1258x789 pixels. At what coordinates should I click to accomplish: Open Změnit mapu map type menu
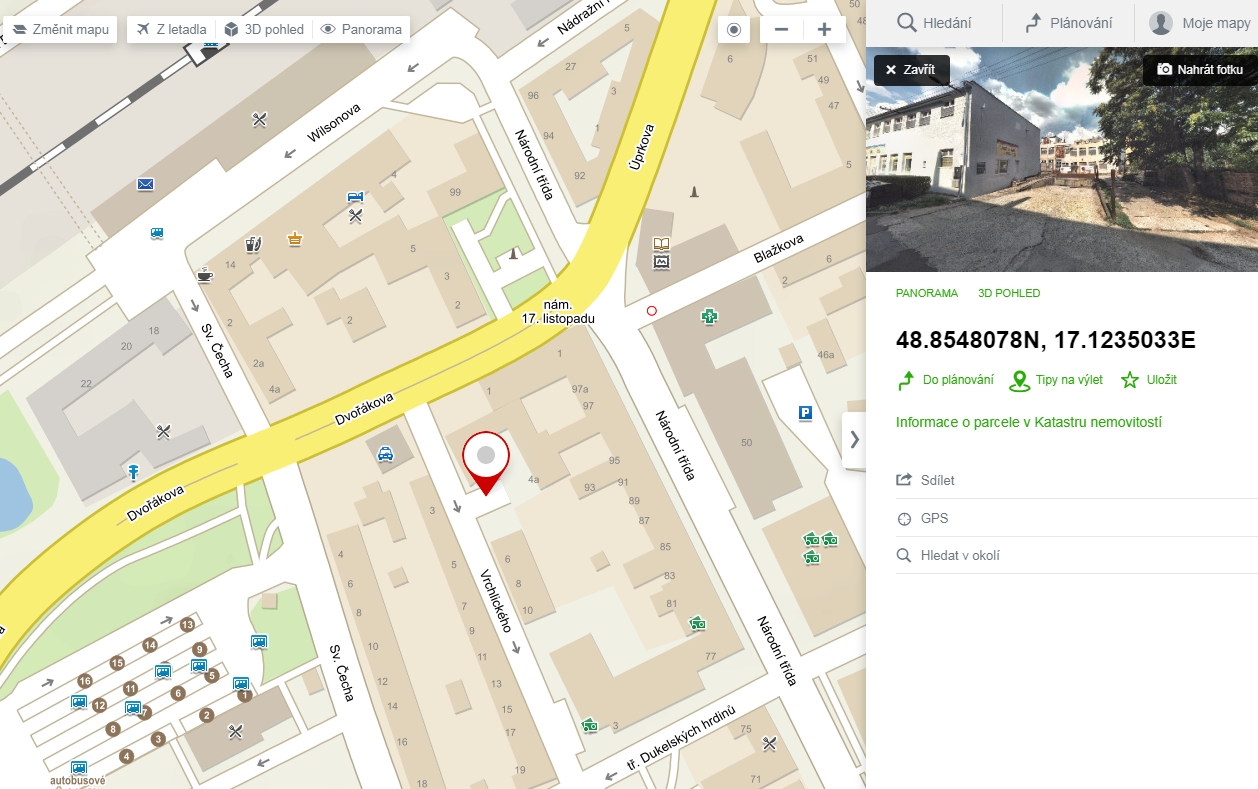click(x=60, y=30)
